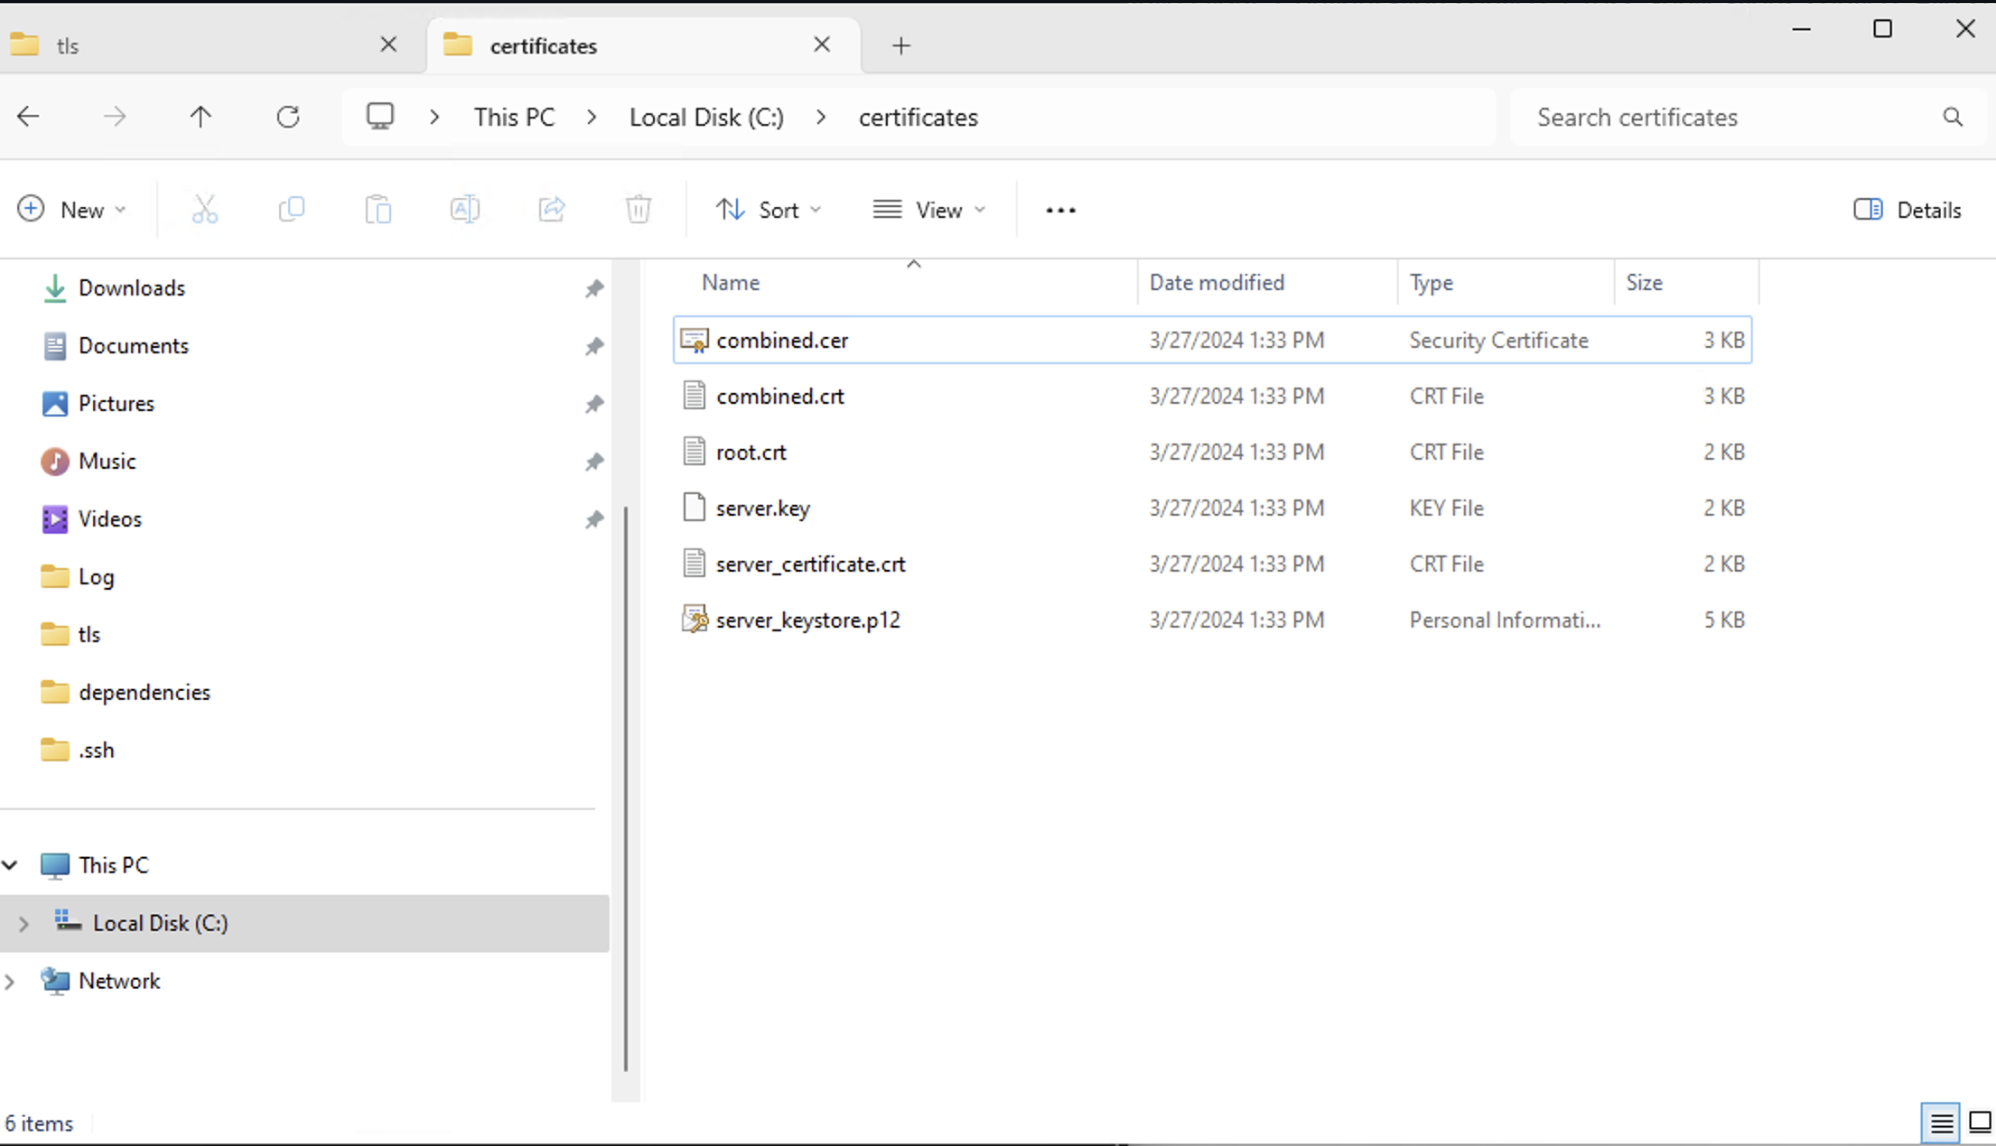The height and width of the screenshot is (1146, 1996).
Task: Expand the Network tree node
Action: pyautogui.click(x=10, y=981)
